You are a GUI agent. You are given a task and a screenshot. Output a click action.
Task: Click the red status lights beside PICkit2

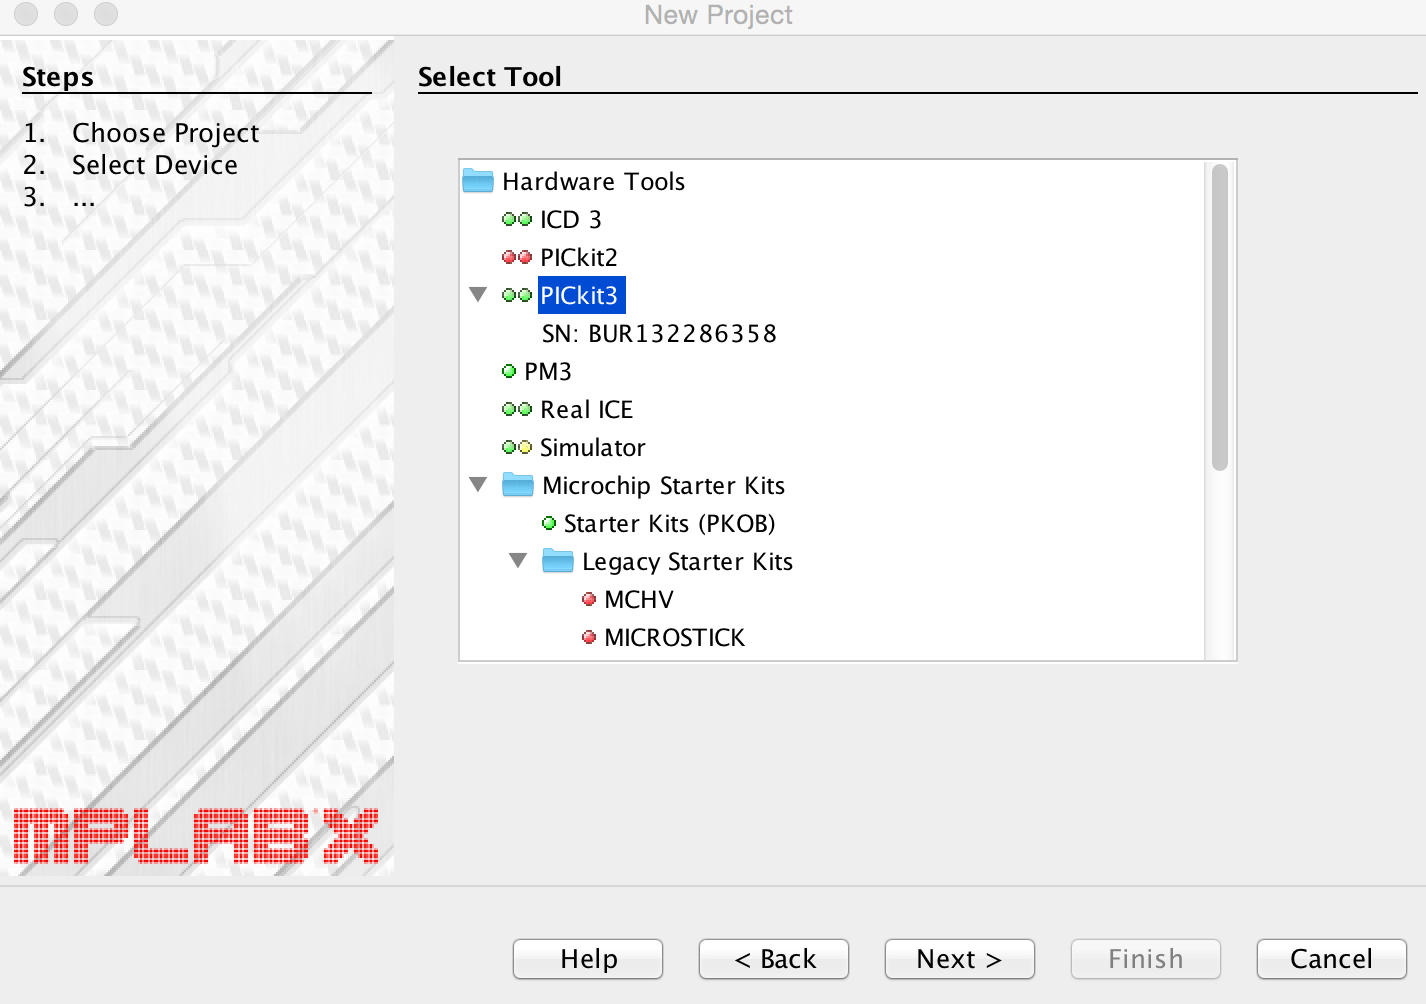517,257
